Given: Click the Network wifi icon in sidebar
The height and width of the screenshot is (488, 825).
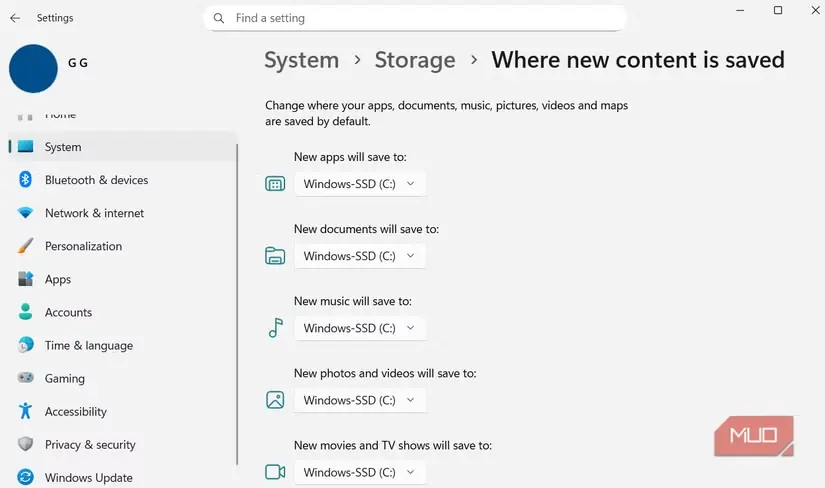Looking at the screenshot, I should (25, 213).
